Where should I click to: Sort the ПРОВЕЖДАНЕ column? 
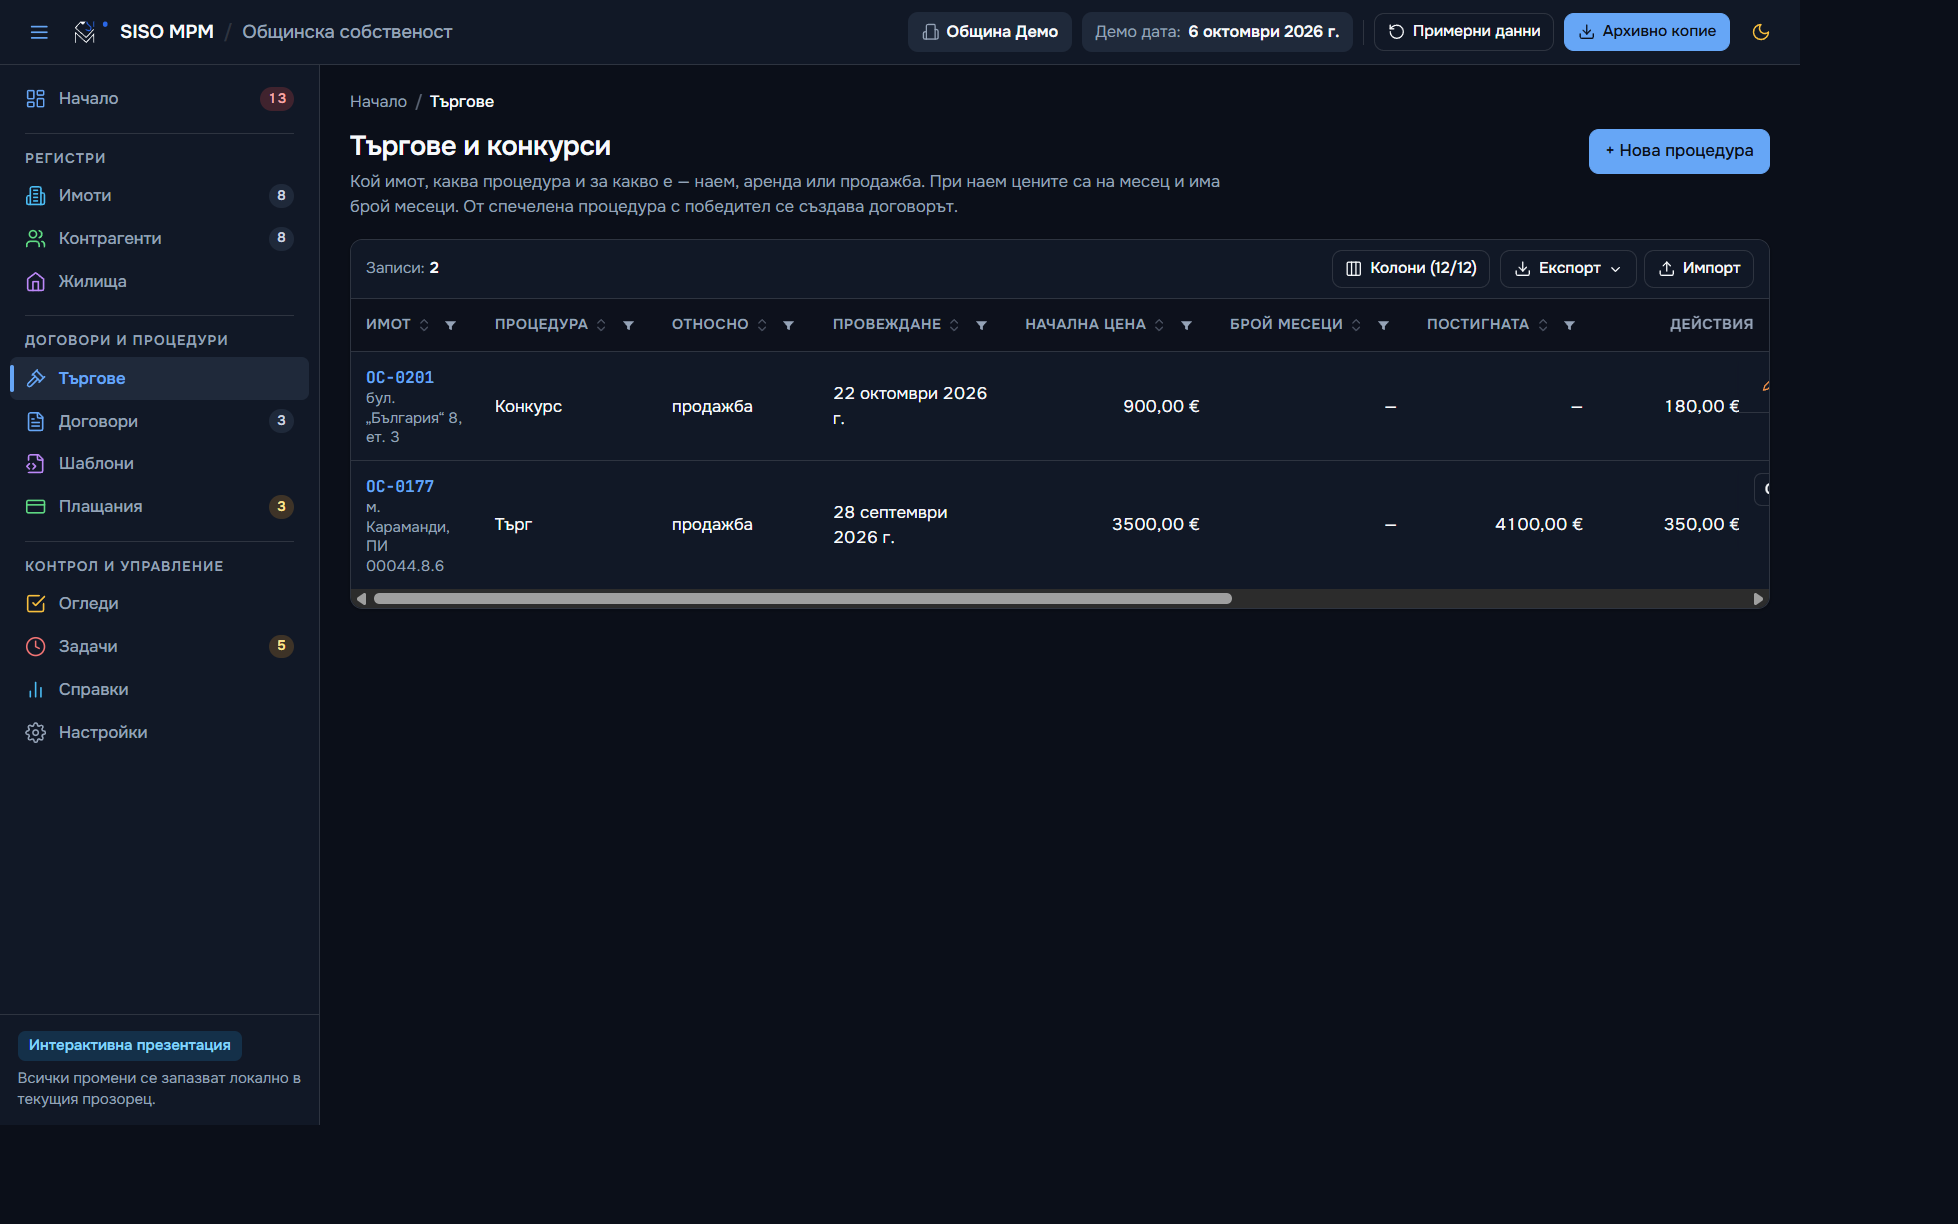(x=954, y=325)
